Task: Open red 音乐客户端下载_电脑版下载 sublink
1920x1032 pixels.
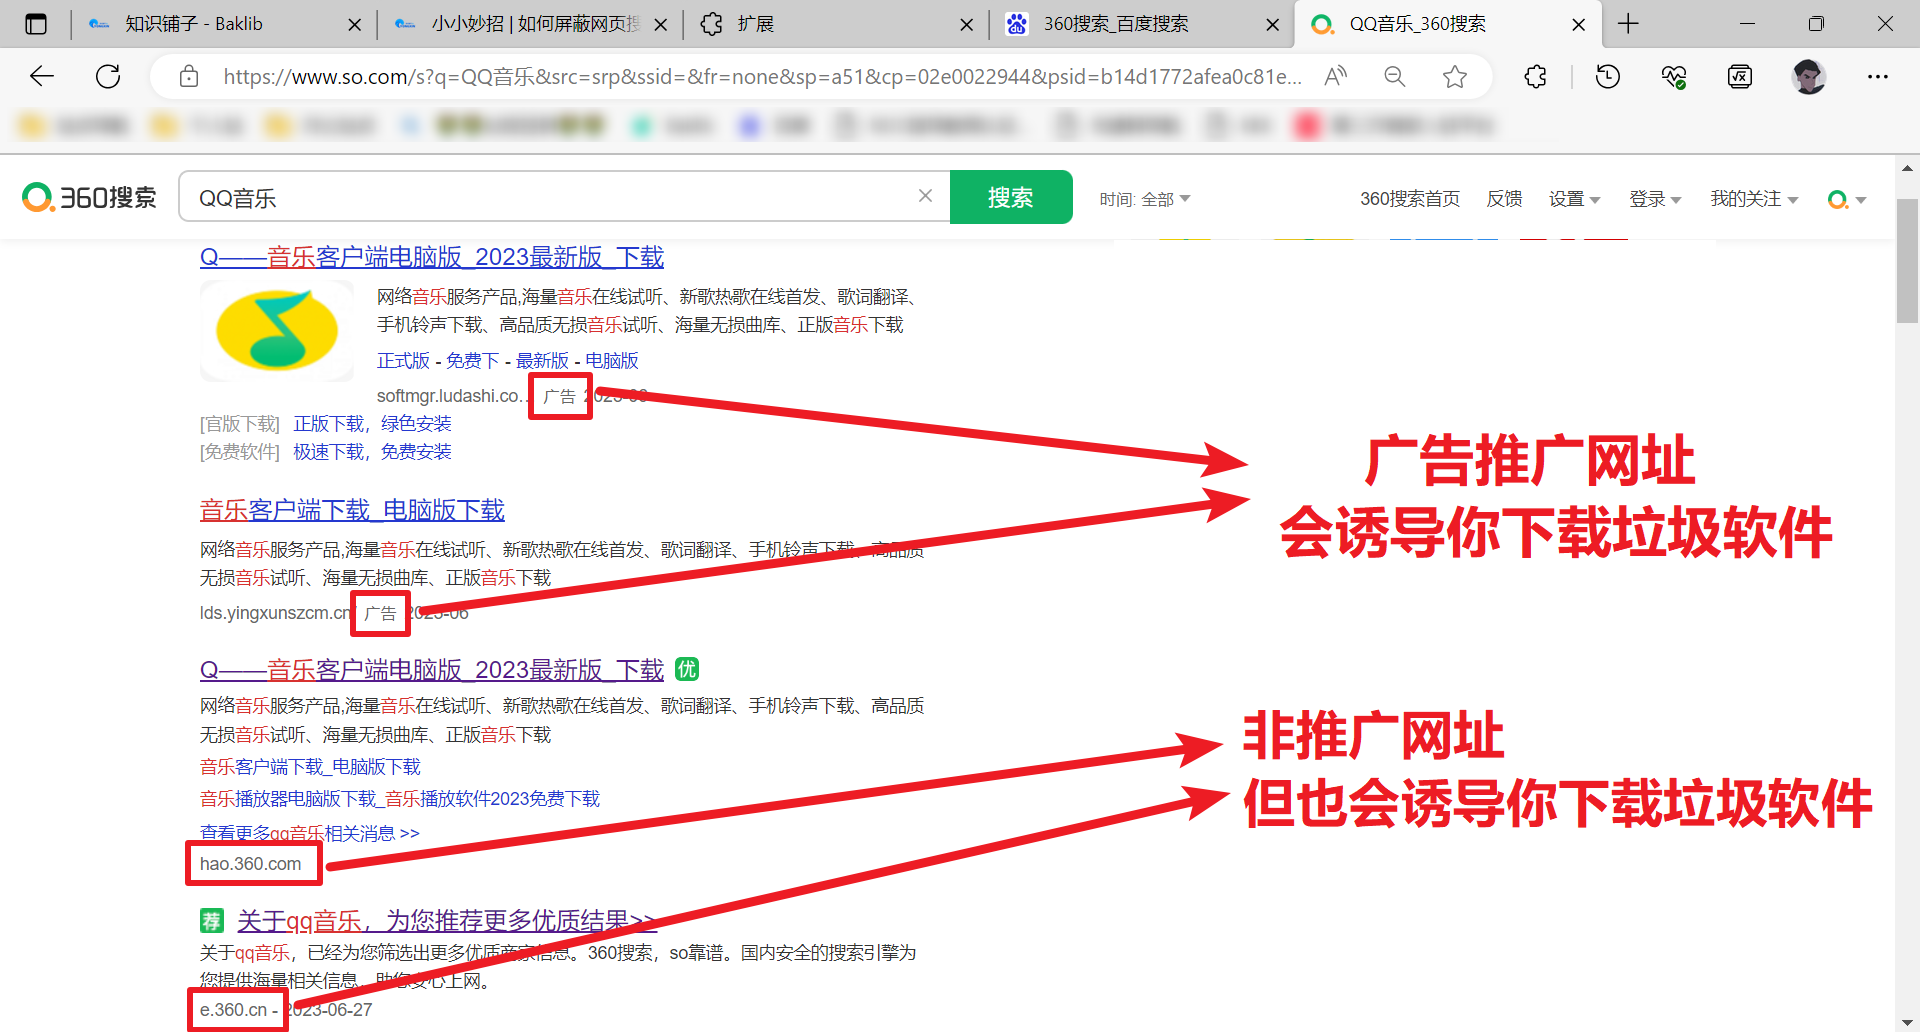Action: click(x=310, y=767)
